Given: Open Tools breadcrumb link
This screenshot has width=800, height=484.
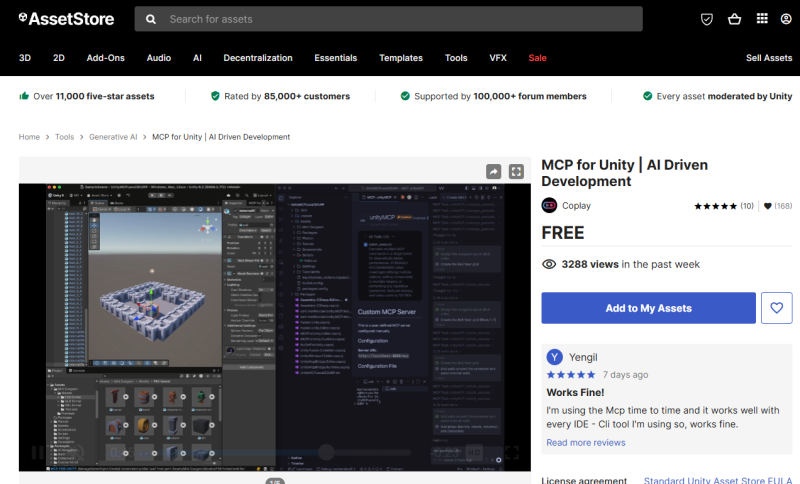Looking at the screenshot, I should pos(64,137).
